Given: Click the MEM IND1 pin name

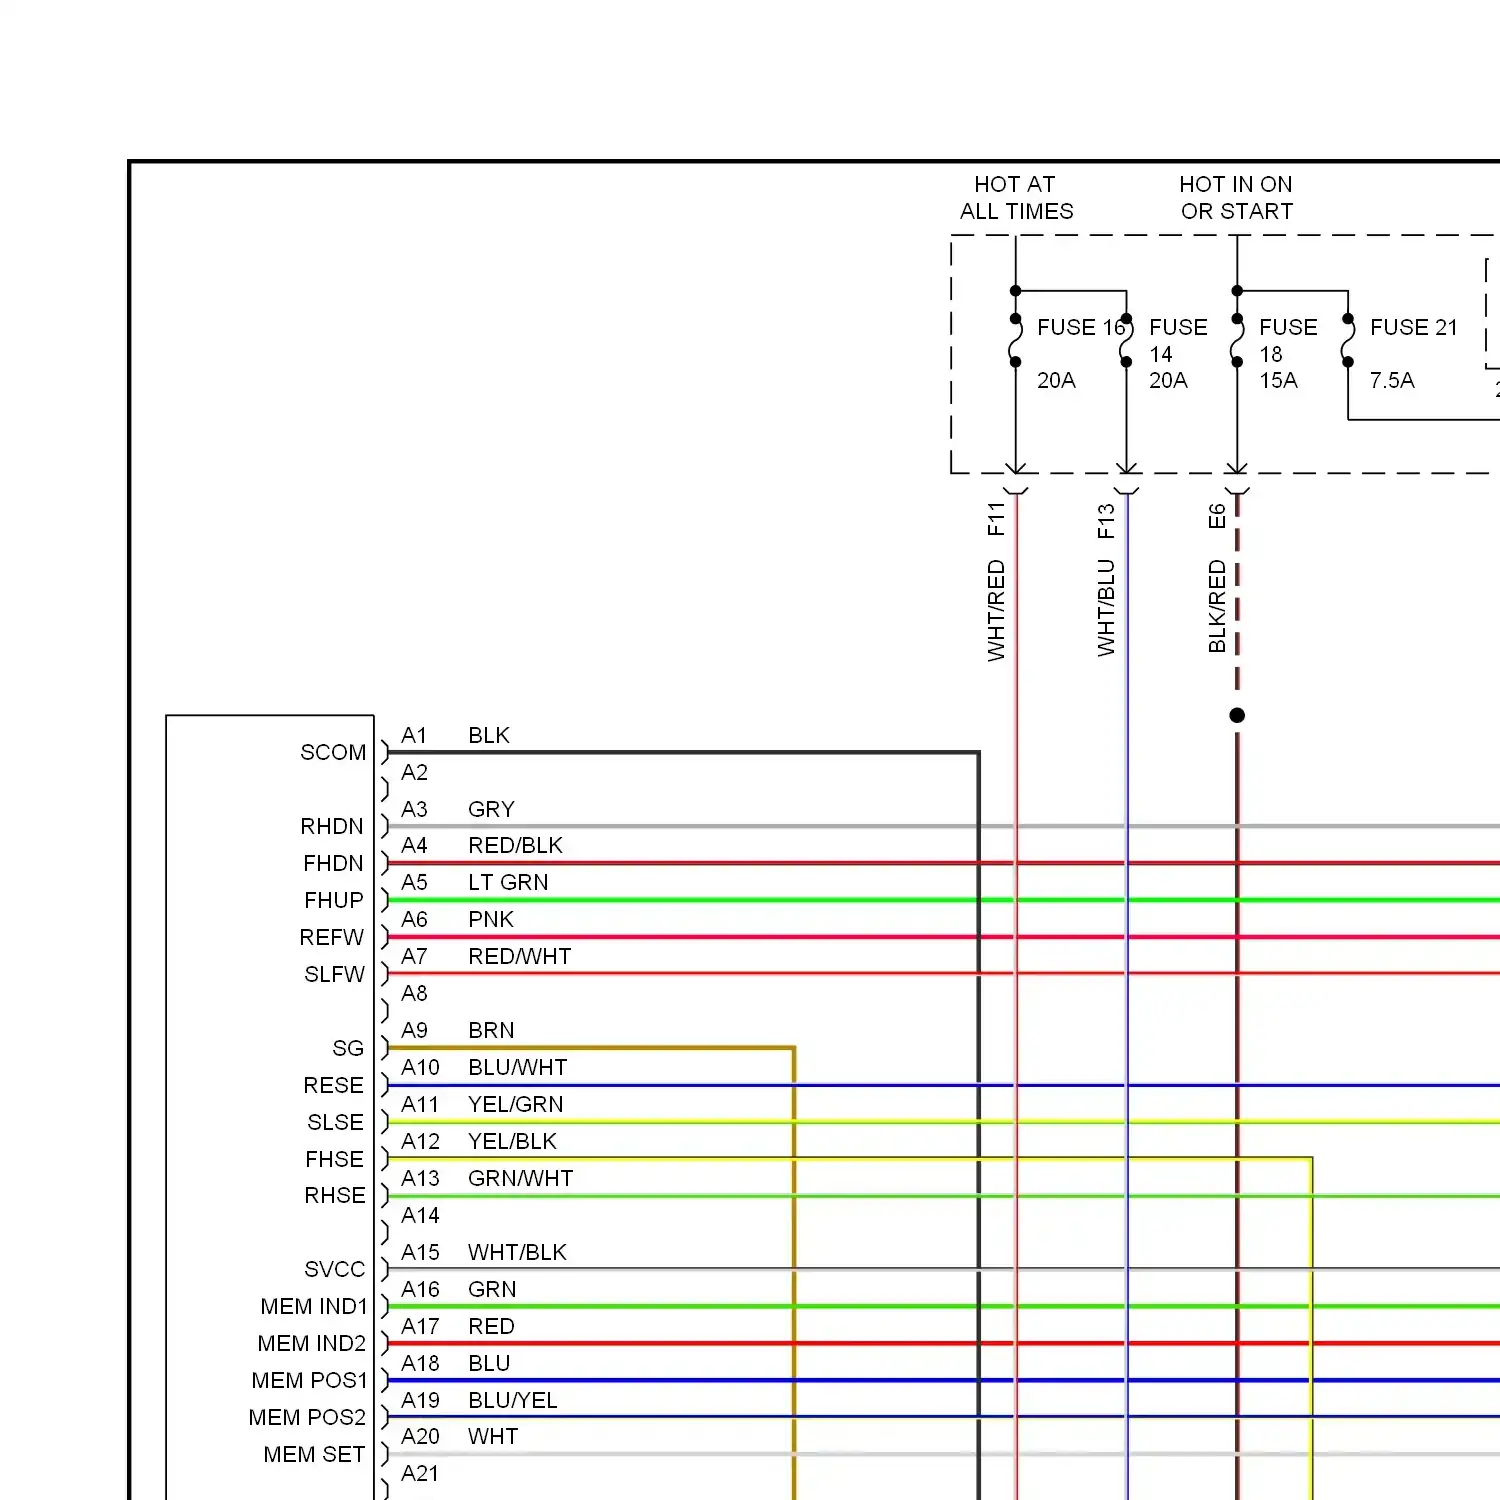Looking at the screenshot, I should 314,1306.
